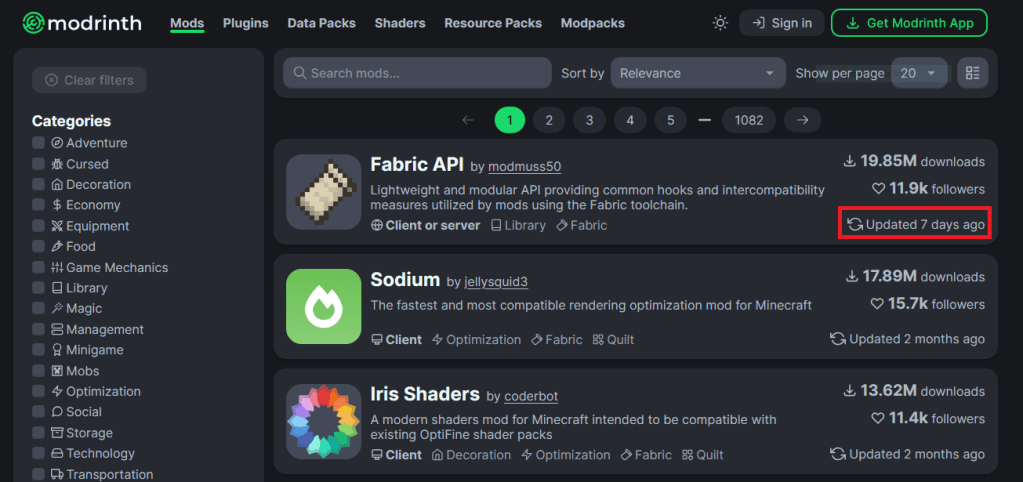Open the Modpacks tab
This screenshot has width=1023, height=482.
(x=592, y=23)
